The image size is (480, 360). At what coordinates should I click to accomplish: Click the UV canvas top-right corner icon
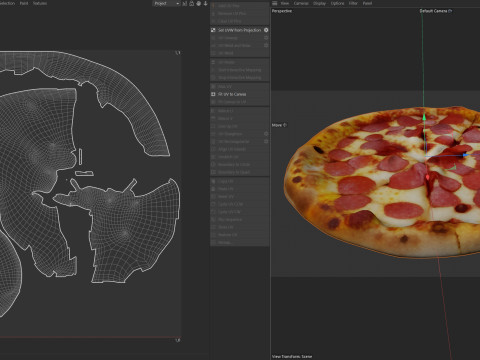178,53
